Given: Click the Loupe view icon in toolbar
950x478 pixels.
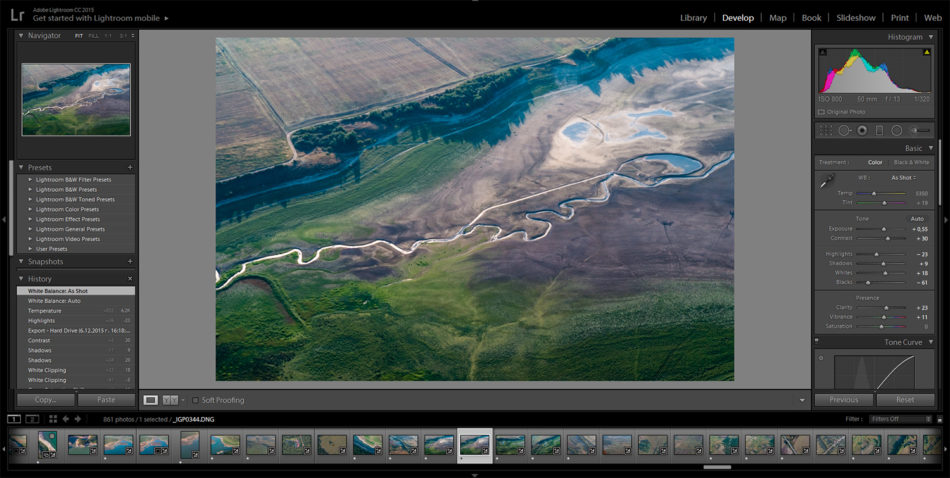Looking at the screenshot, I should coord(151,400).
